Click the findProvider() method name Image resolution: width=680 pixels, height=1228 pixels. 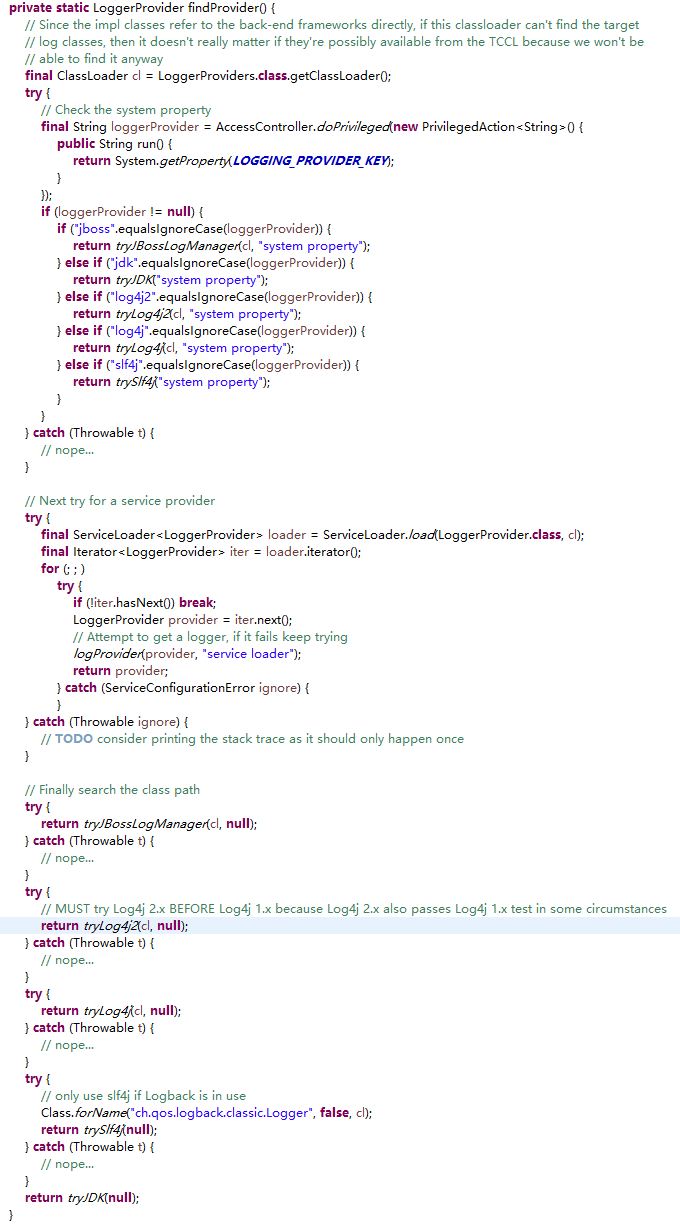pyautogui.click(x=230, y=8)
